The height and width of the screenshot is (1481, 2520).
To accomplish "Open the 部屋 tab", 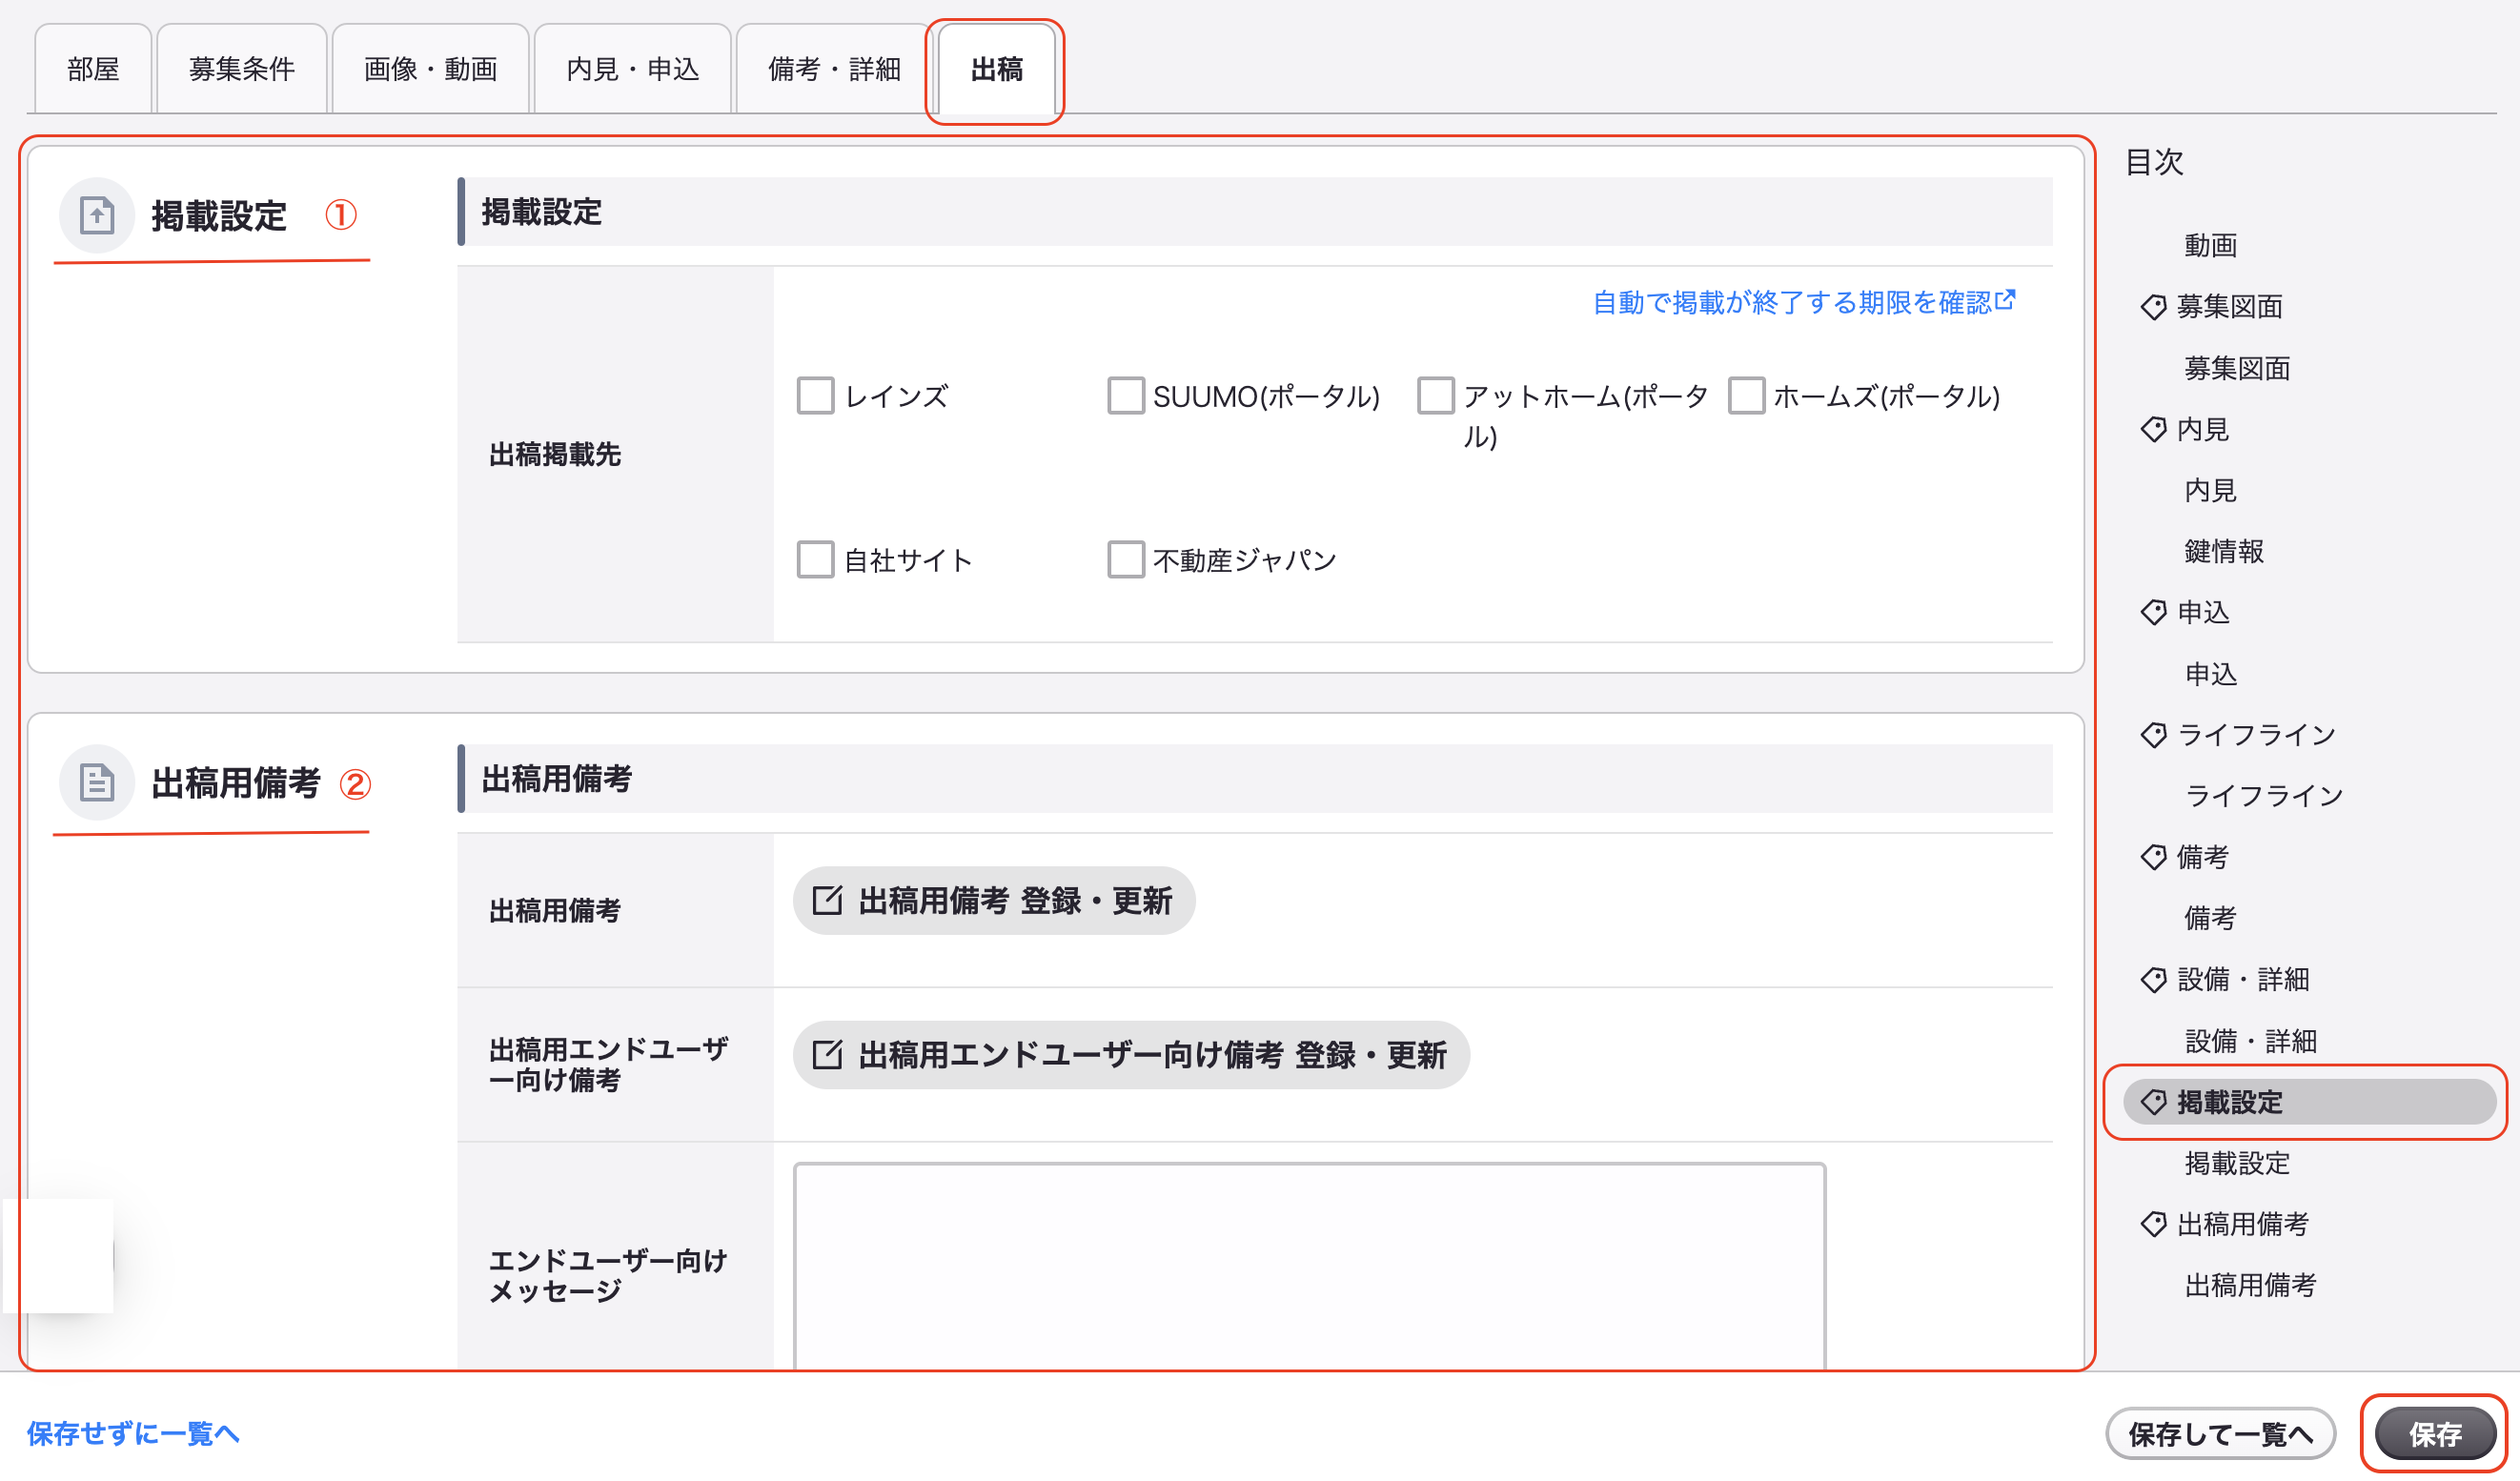I will pos(93,69).
